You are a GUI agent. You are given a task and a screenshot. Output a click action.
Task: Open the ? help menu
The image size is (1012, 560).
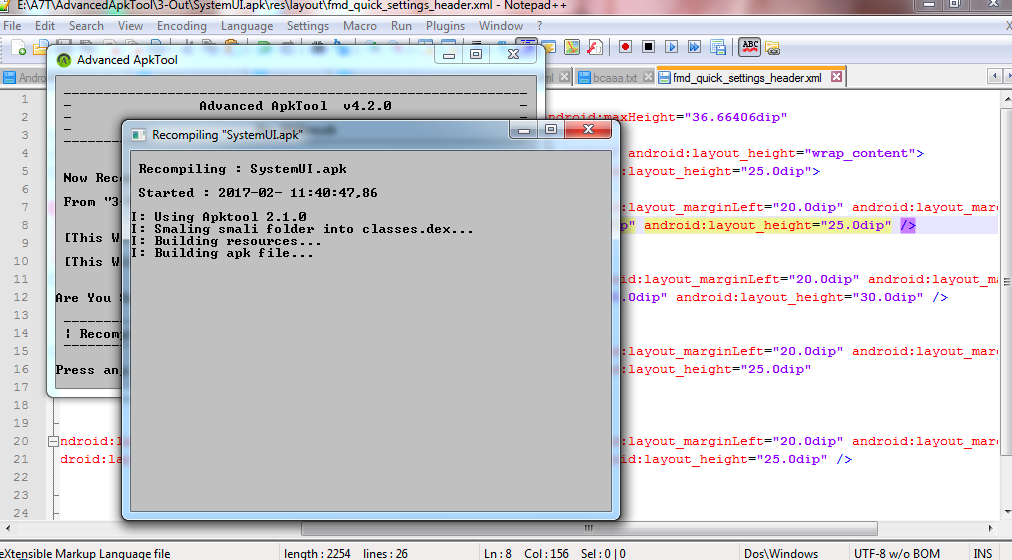point(540,26)
